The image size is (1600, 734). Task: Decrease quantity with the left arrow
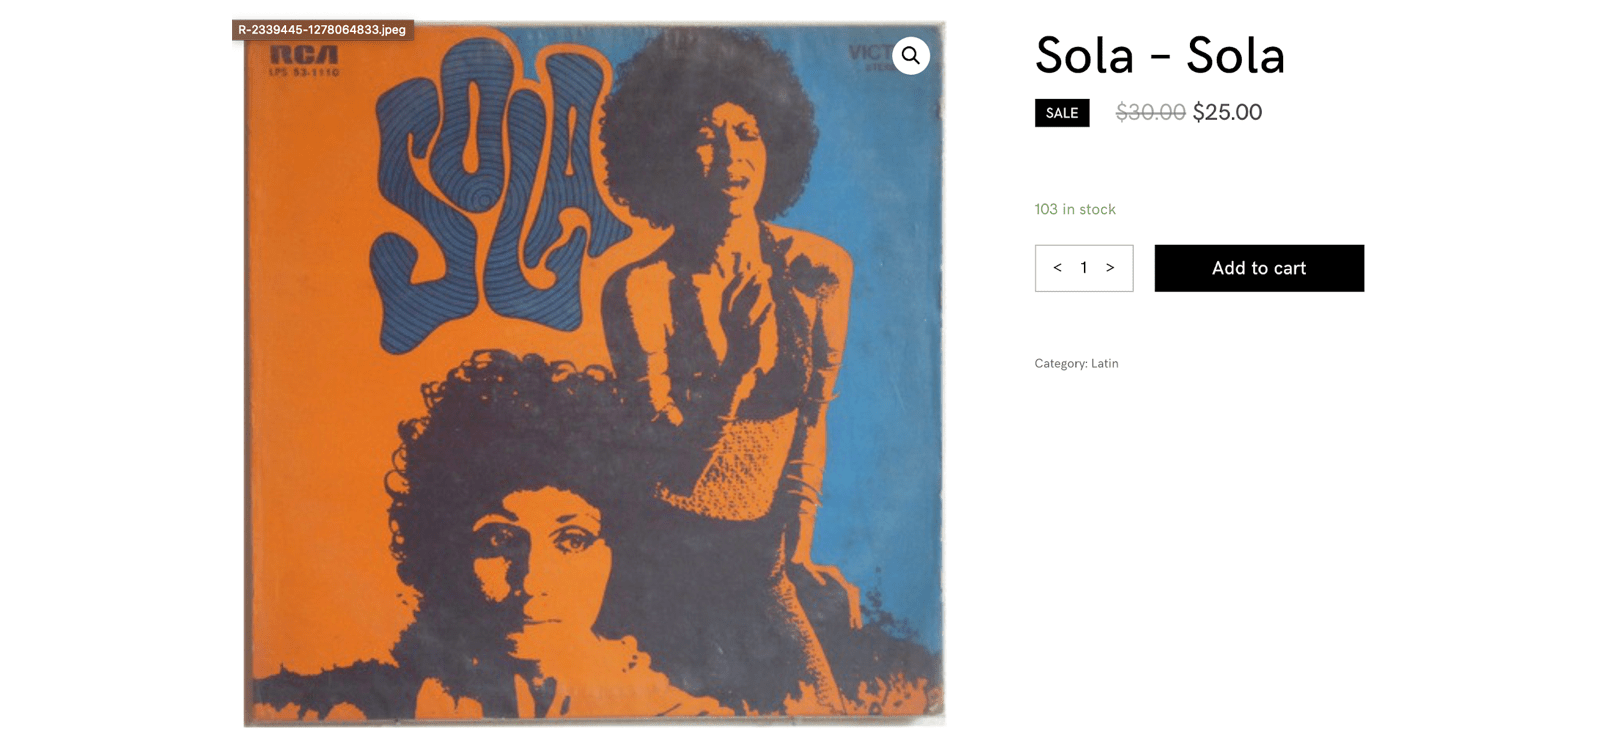[x=1057, y=268]
